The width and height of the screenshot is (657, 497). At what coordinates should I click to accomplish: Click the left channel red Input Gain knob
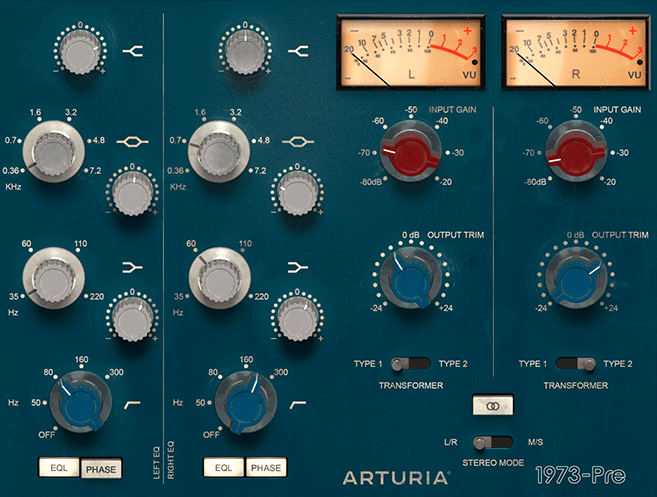point(411,152)
